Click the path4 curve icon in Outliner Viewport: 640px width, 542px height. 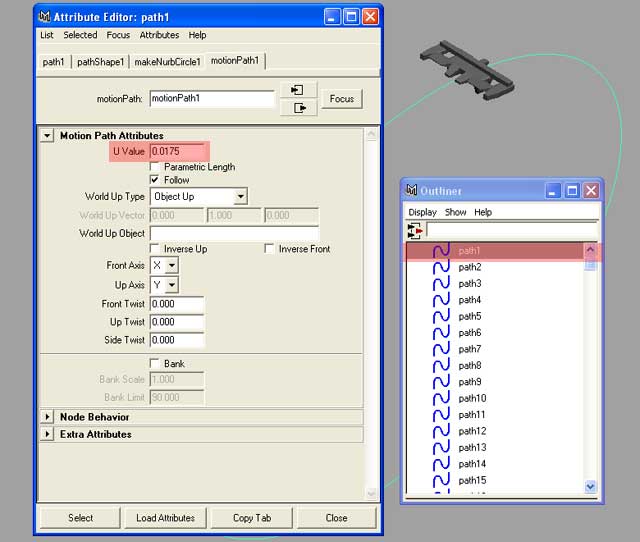pyautogui.click(x=441, y=300)
